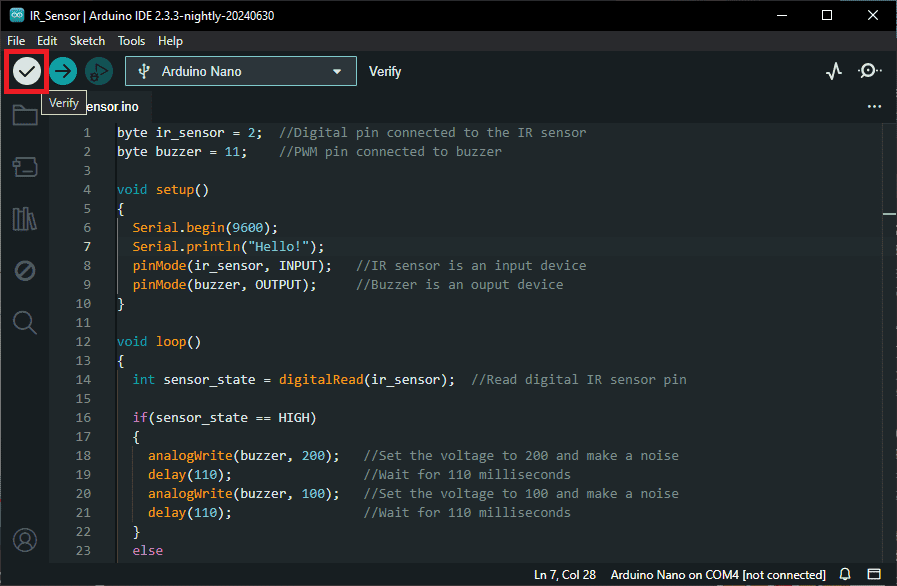Open notifications via the bell icon

845,574
